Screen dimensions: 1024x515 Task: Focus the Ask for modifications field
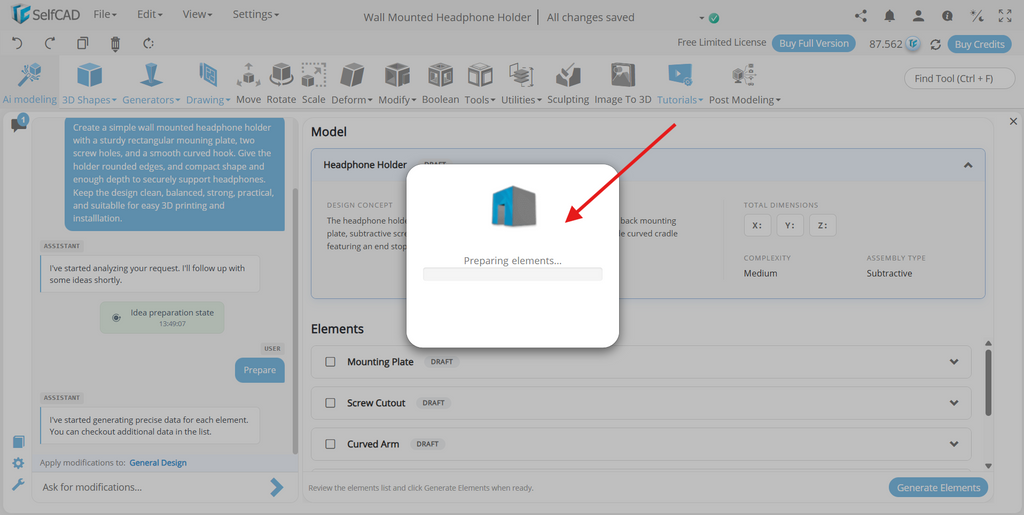pyautogui.click(x=153, y=487)
